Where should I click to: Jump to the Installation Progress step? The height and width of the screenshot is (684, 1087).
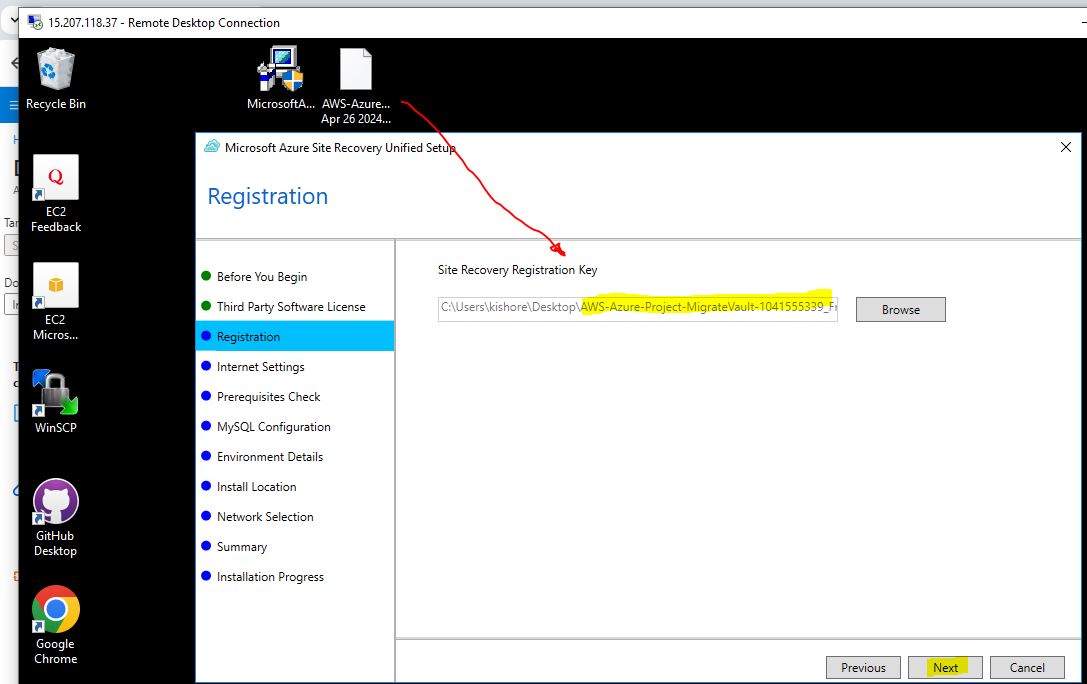point(270,577)
